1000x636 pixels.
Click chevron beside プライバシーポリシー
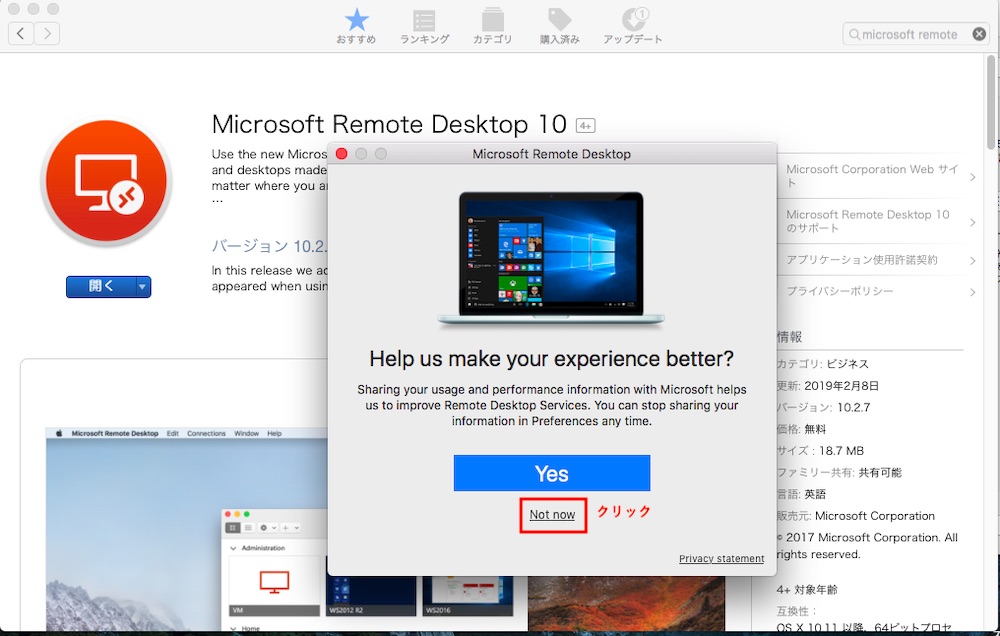(973, 292)
